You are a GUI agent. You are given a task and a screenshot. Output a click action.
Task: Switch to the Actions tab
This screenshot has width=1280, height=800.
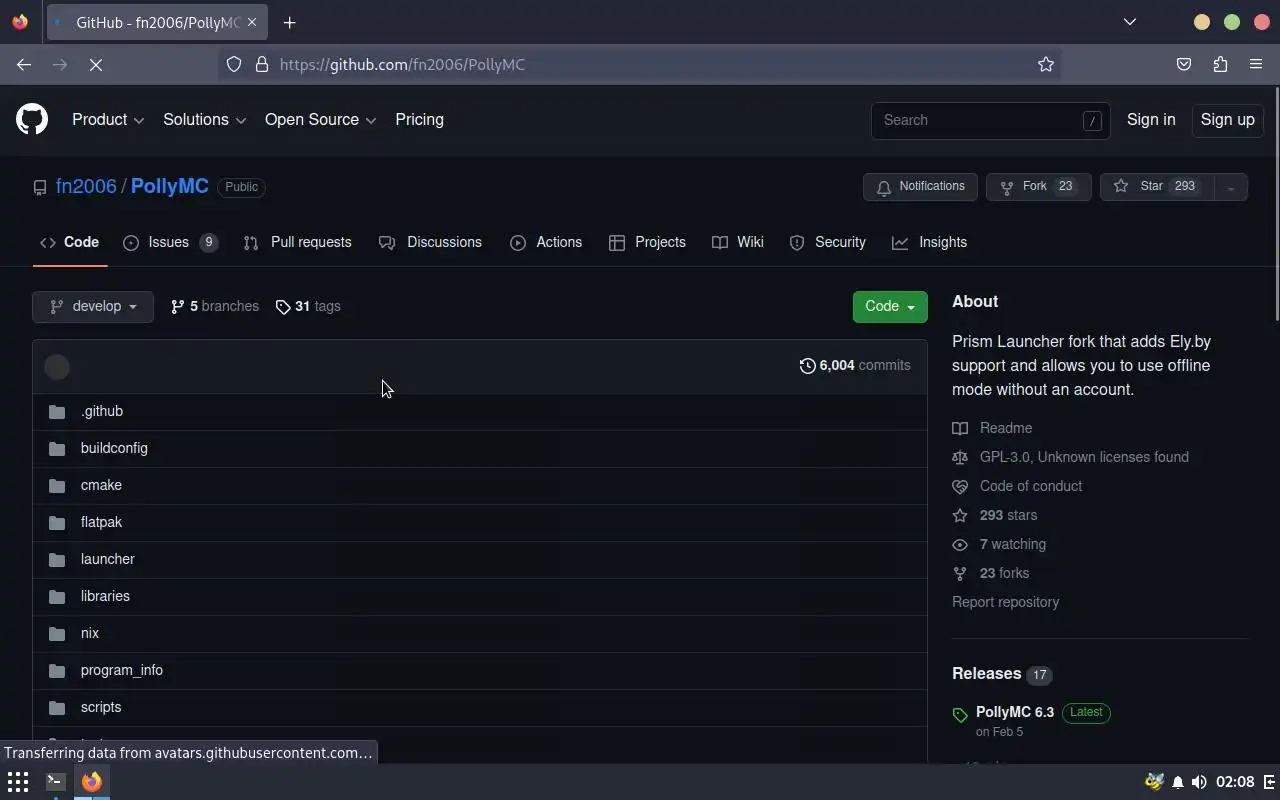click(x=545, y=243)
